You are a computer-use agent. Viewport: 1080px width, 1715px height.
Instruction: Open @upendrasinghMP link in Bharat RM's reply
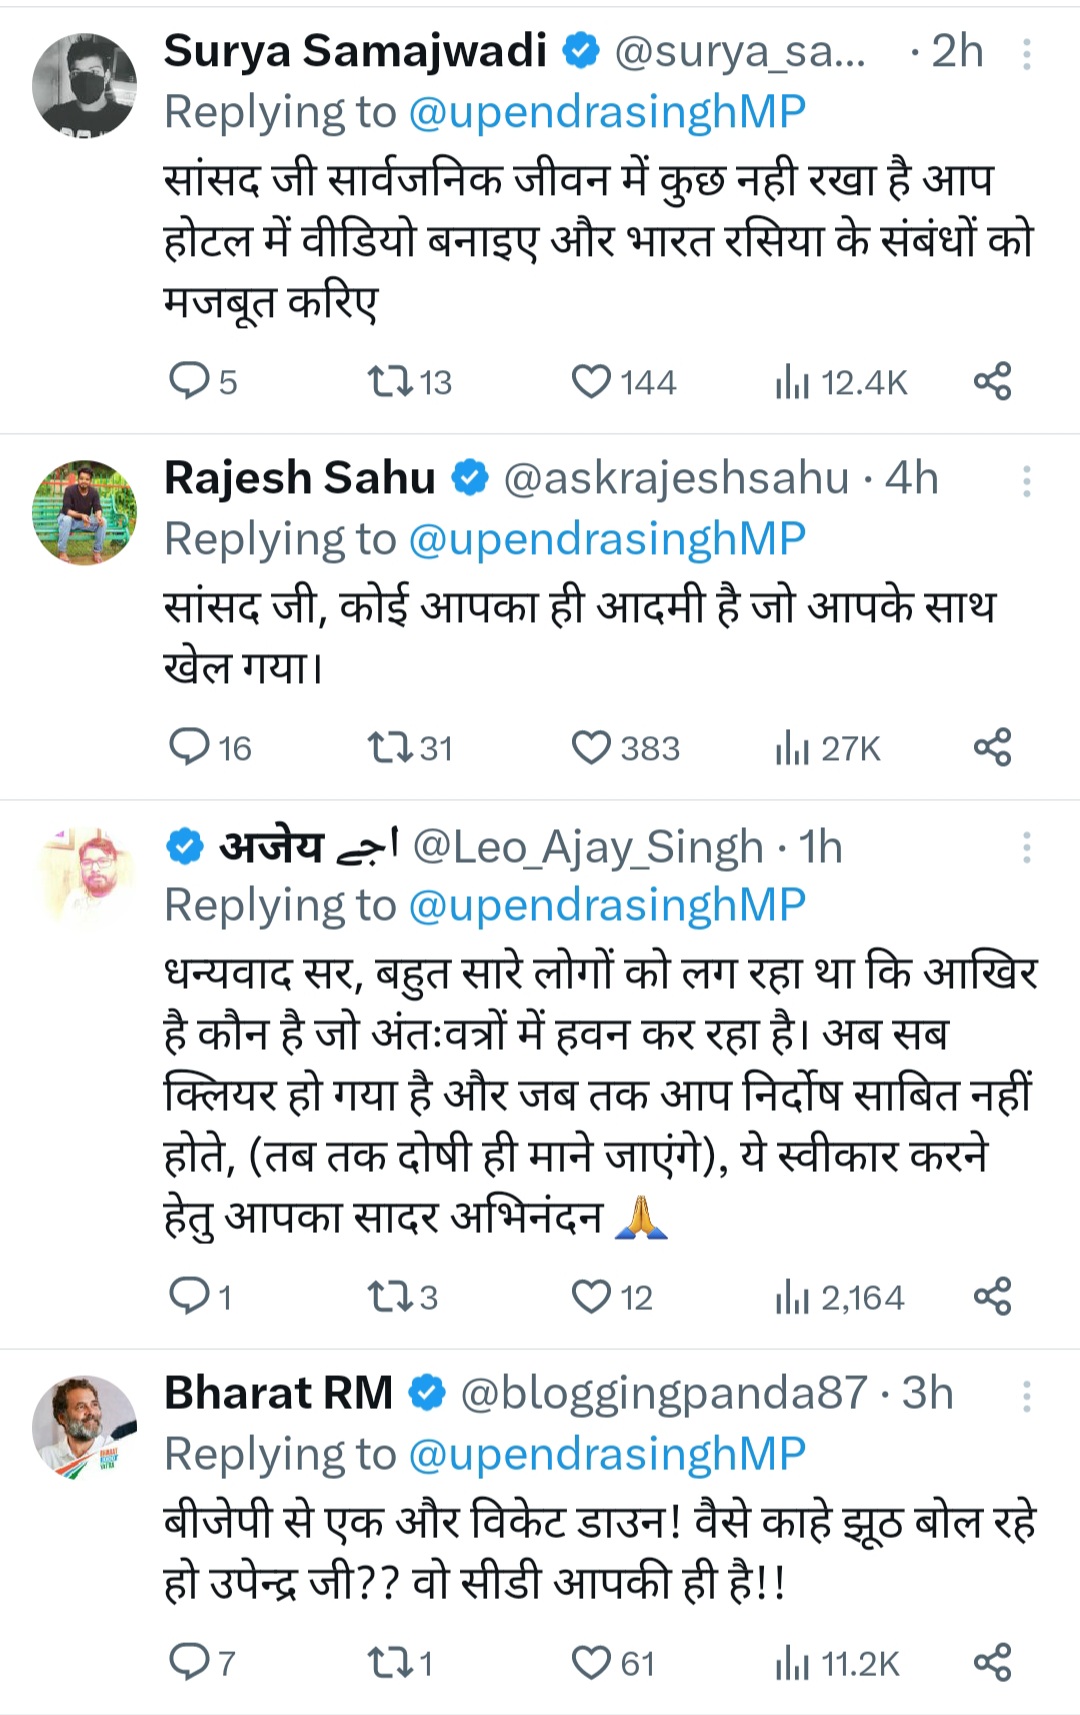(x=607, y=1453)
